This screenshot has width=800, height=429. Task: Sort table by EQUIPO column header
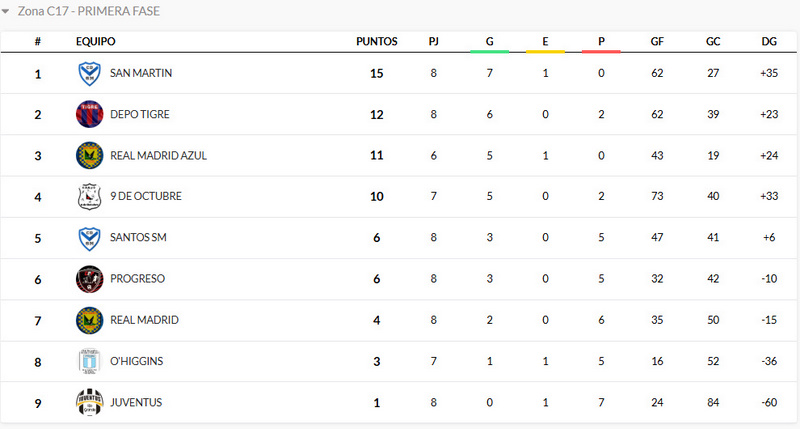pos(96,42)
